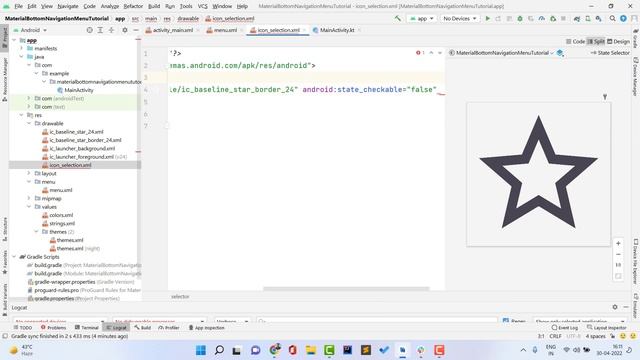This screenshot has width=640, height=360.
Task: Click the blue IDE updates icon
Action: click(x=623, y=18)
